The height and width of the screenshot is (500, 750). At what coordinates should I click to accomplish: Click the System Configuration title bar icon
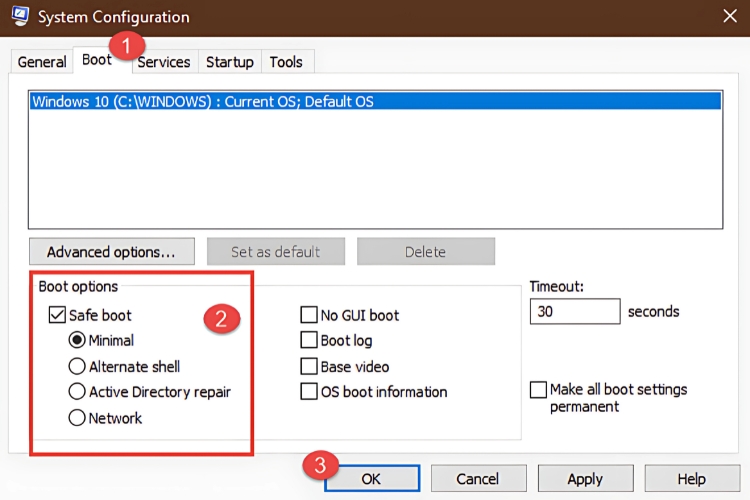tap(19, 17)
